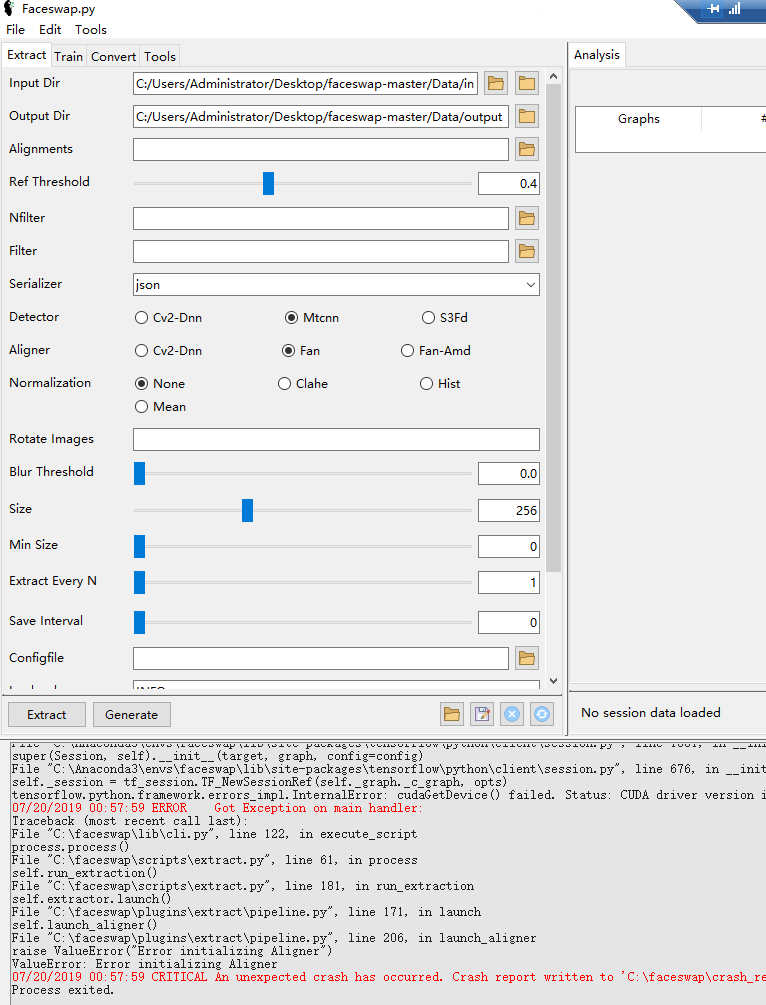
Task: Select the Analysis tab
Action: click(597, 55)
